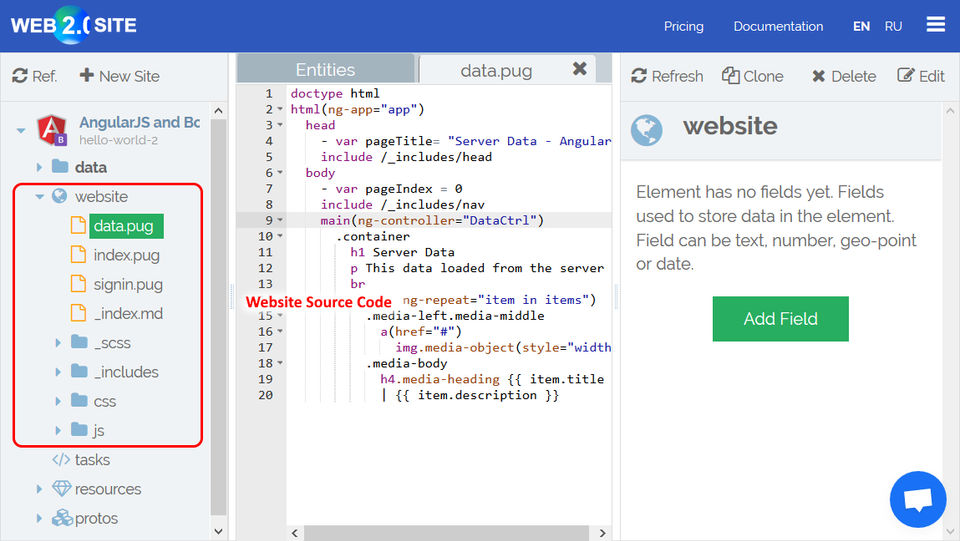Click the AngularJS project logo icon
960x541 pixels.
[x=52, y=130]
